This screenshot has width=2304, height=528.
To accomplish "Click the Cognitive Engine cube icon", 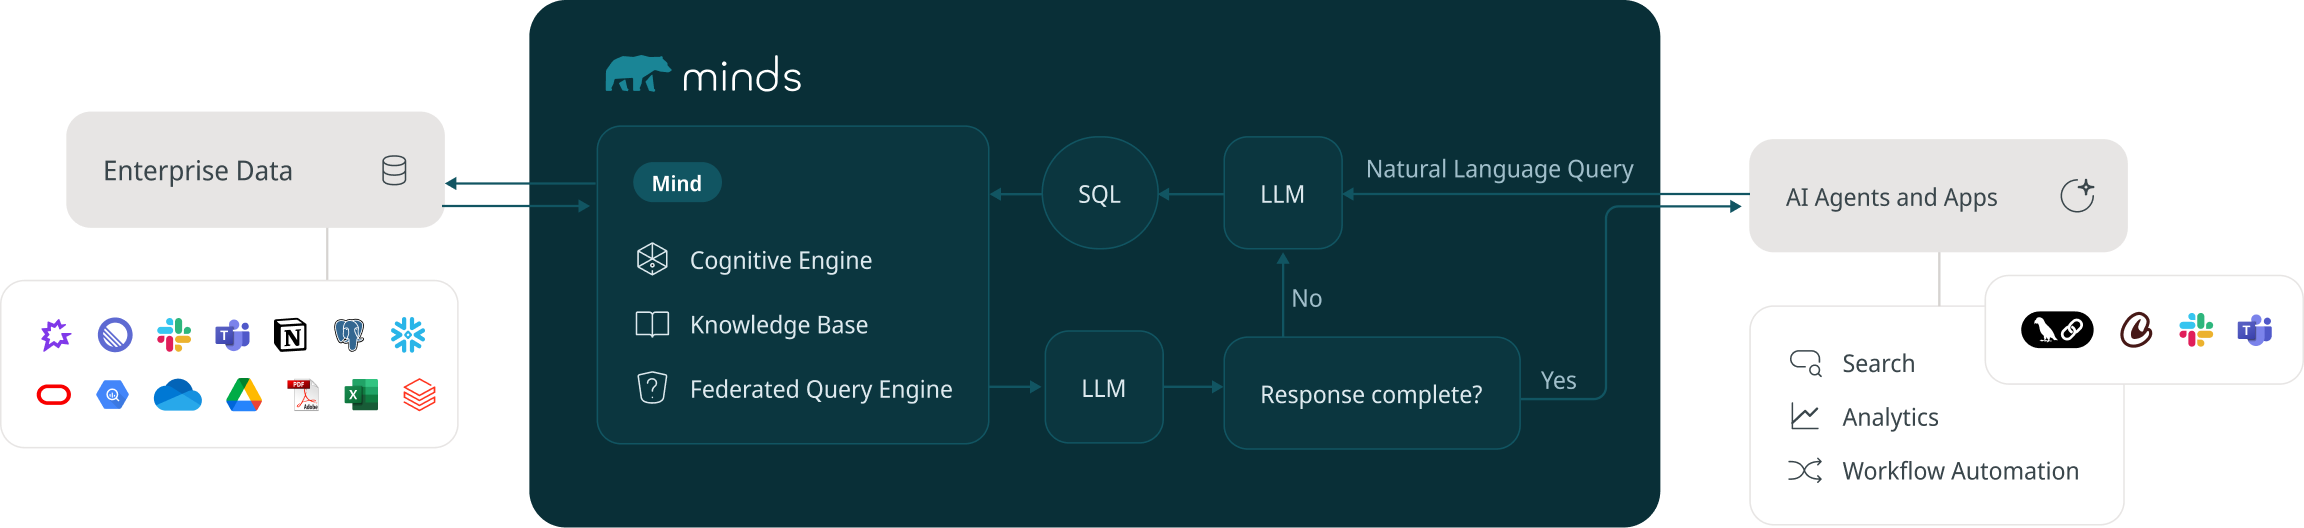I will tap(652, 259).
